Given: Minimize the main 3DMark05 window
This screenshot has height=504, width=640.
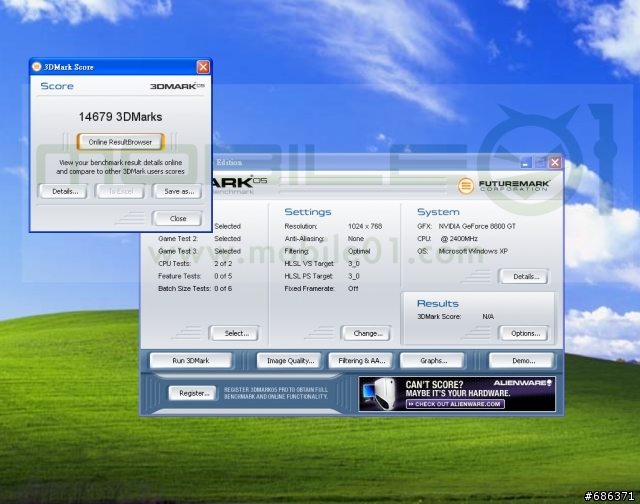Looking at the screenshot, I should 526,162.
